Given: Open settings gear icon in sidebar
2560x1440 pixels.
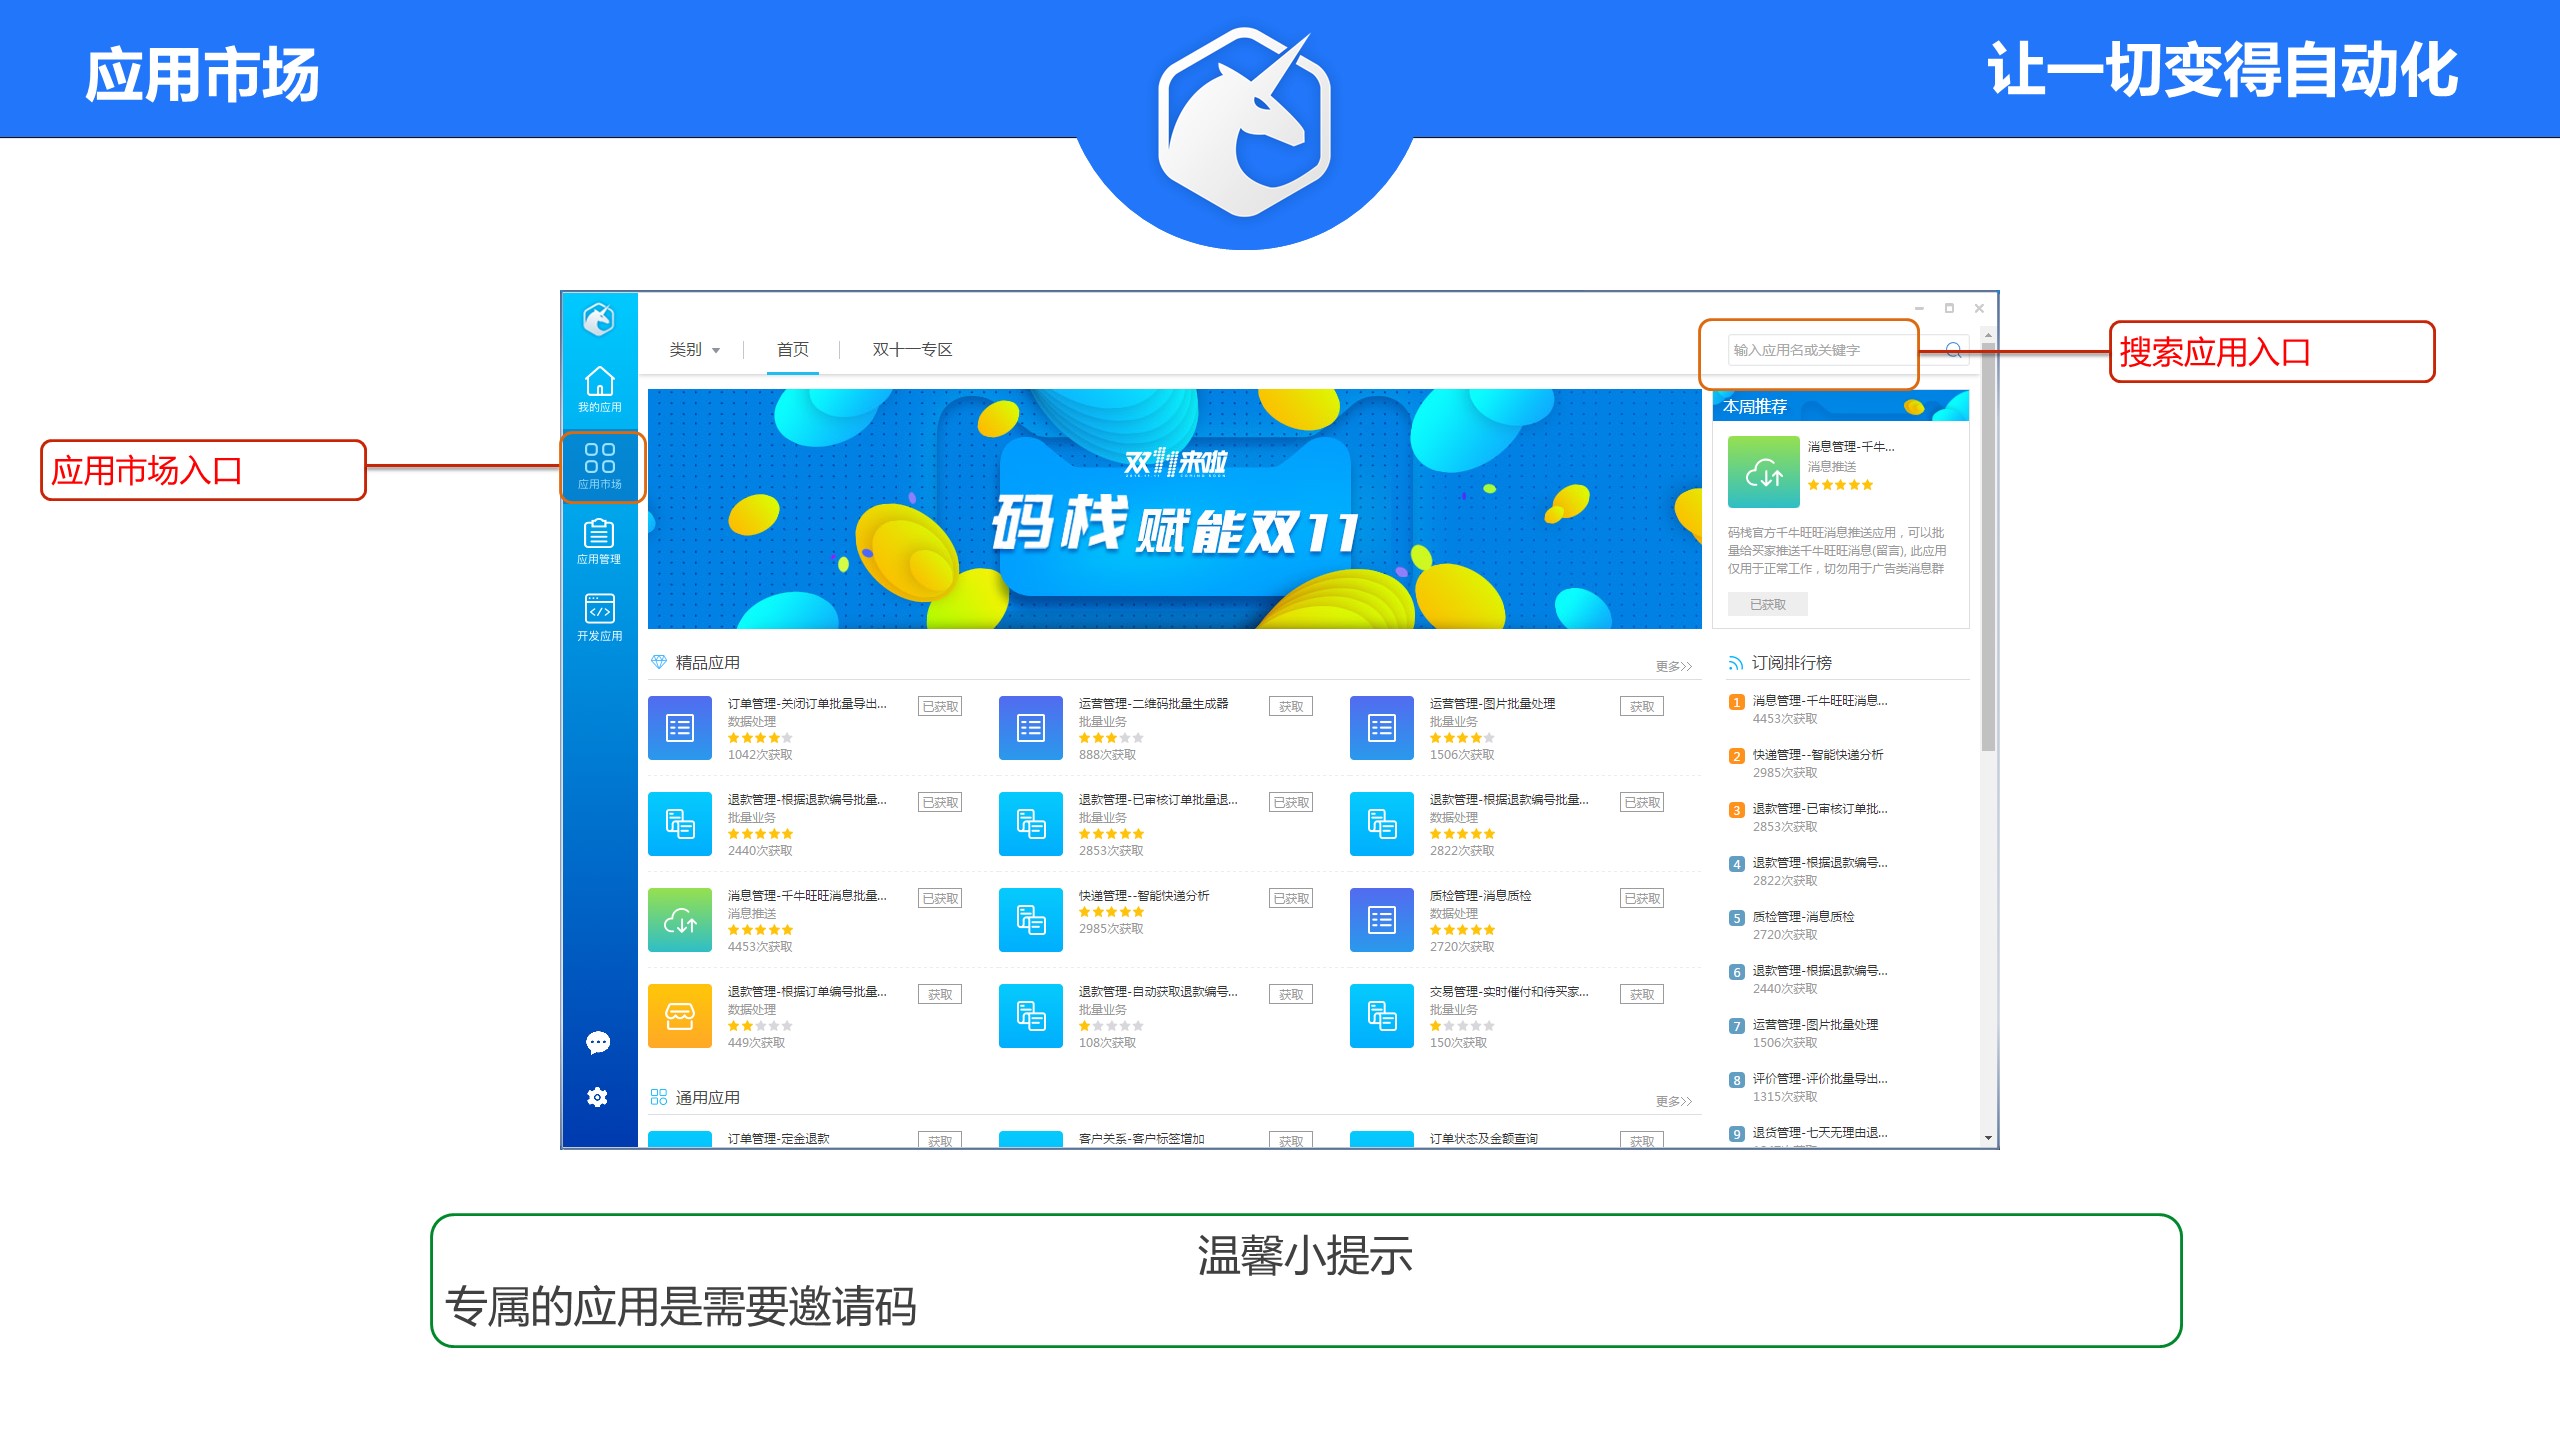Looking at the screenshot, I should 598,1097.
